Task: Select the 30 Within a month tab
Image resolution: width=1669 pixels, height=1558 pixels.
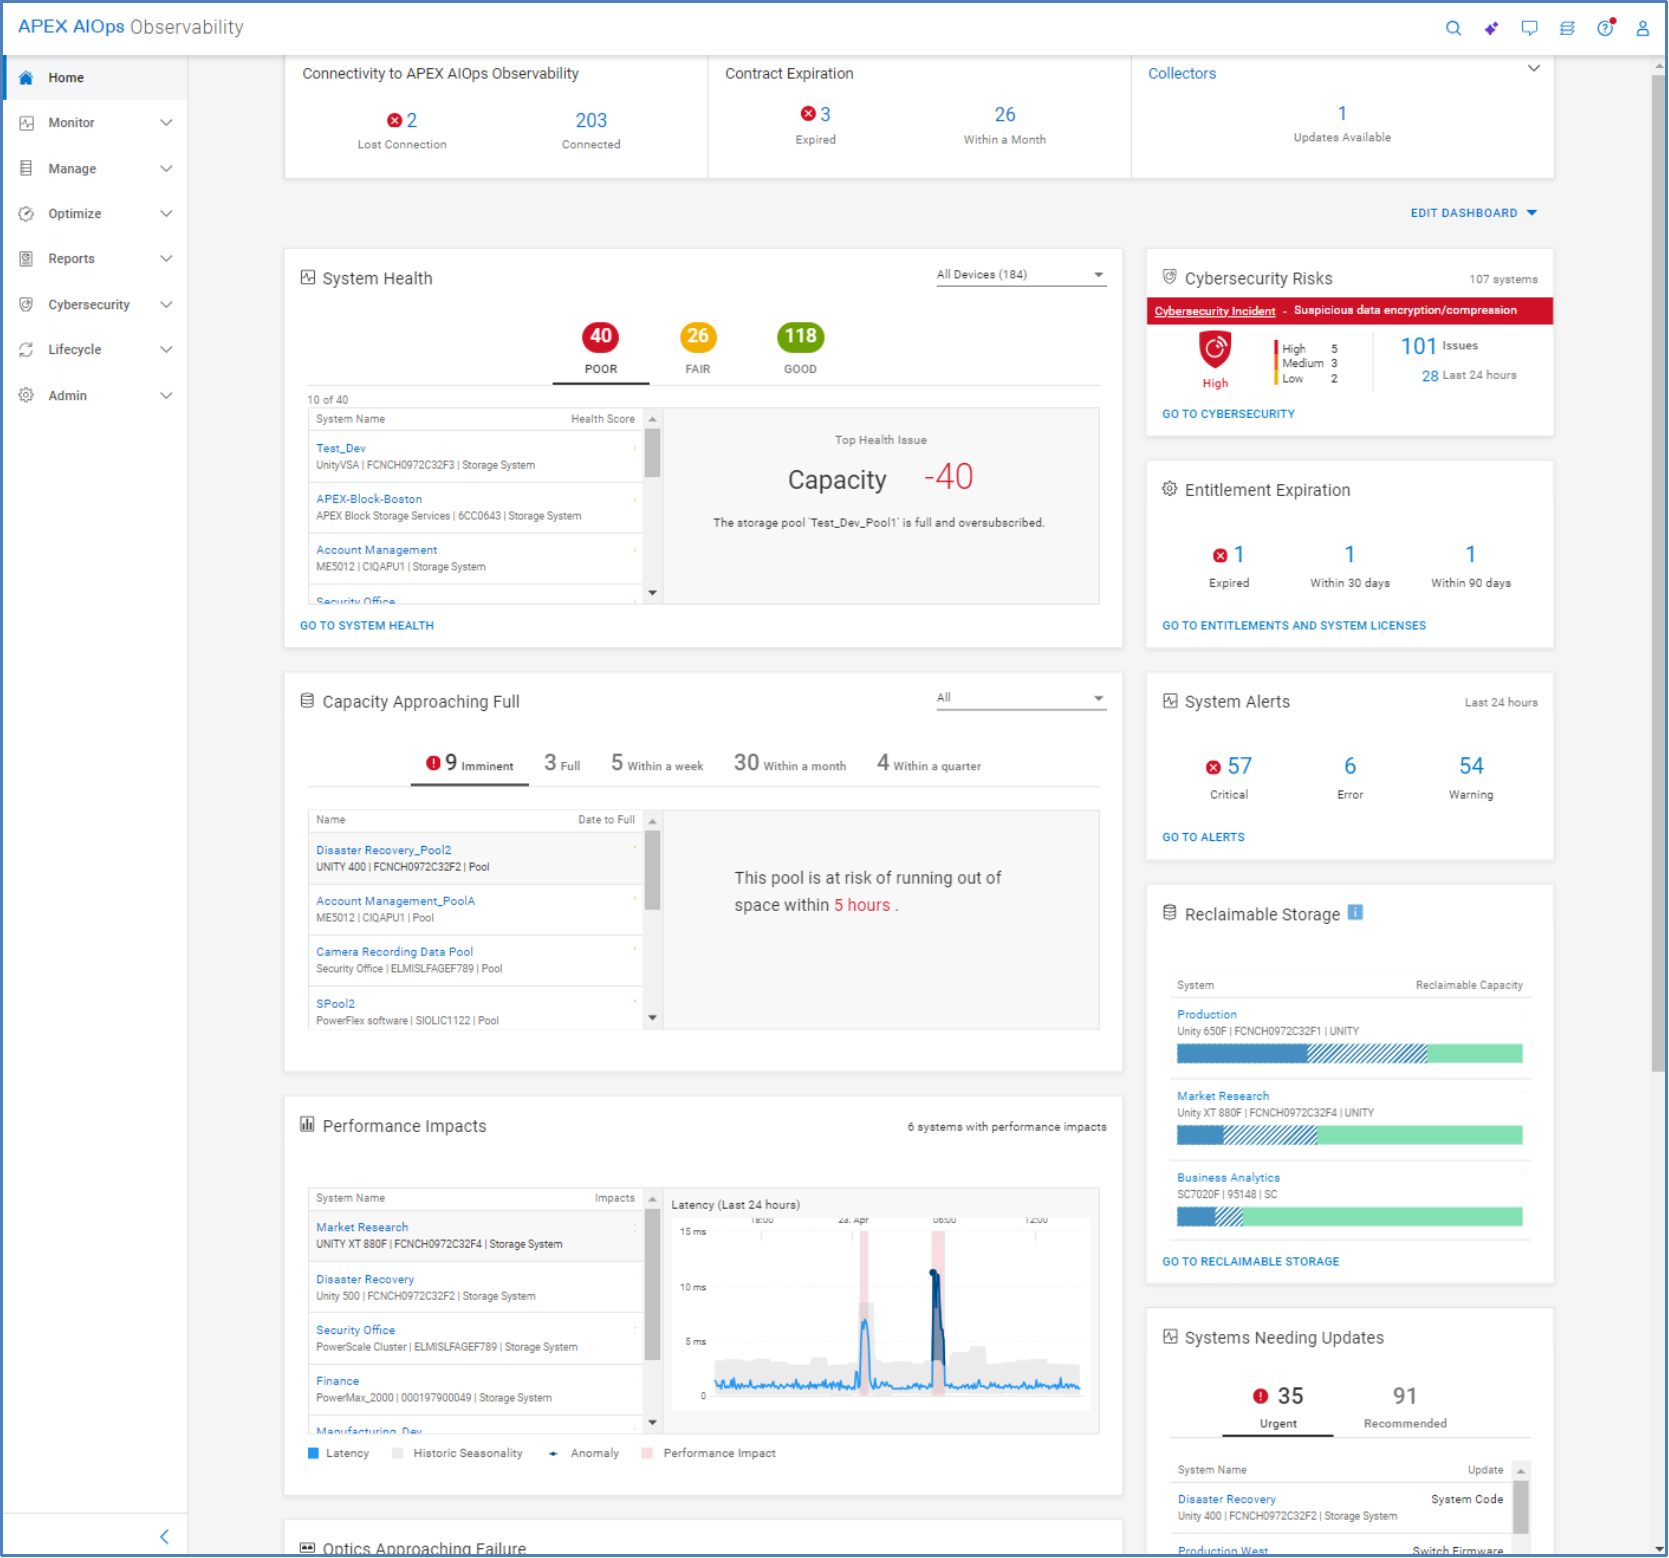Action: pos(790,764)
